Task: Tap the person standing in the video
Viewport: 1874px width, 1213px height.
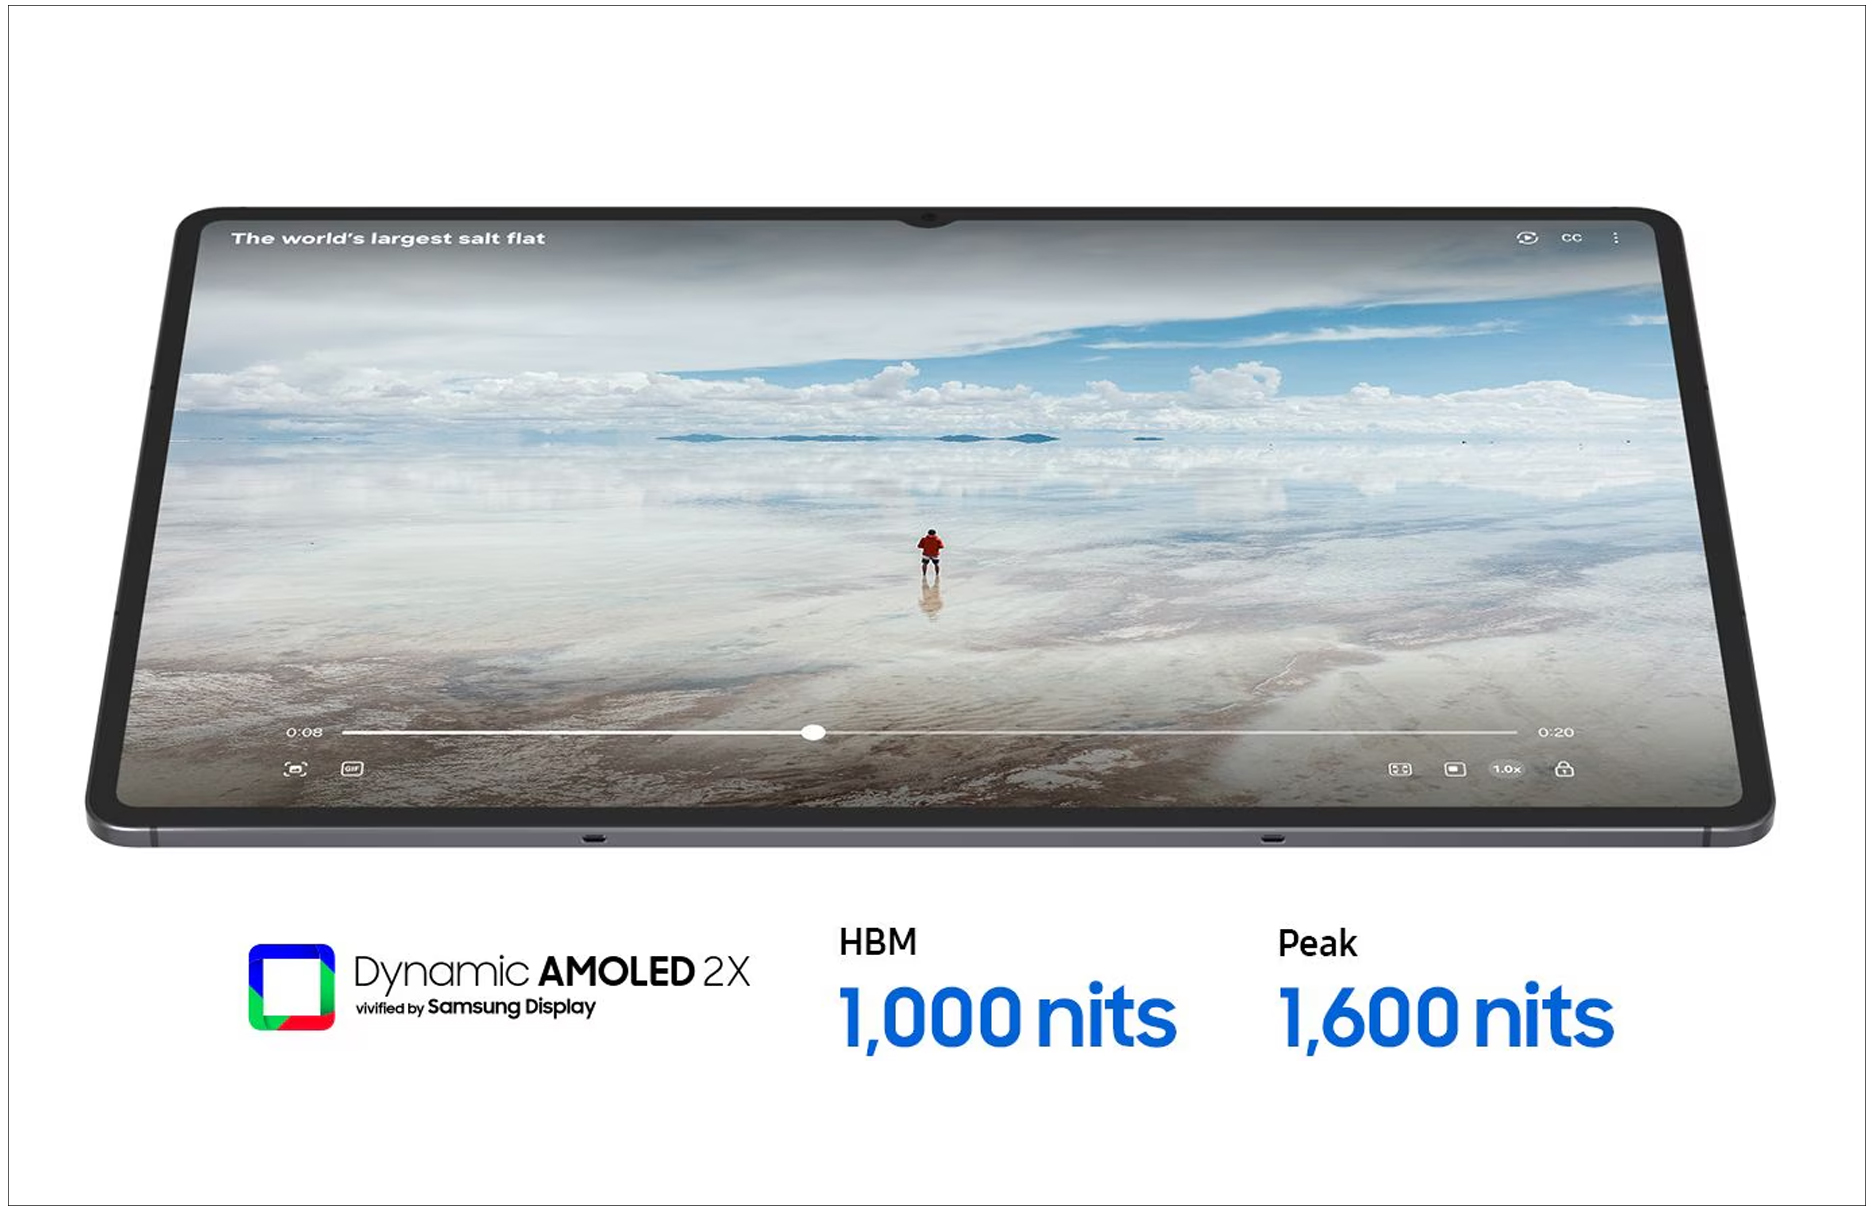Action: pyautogui.click(x=930, y=552)
